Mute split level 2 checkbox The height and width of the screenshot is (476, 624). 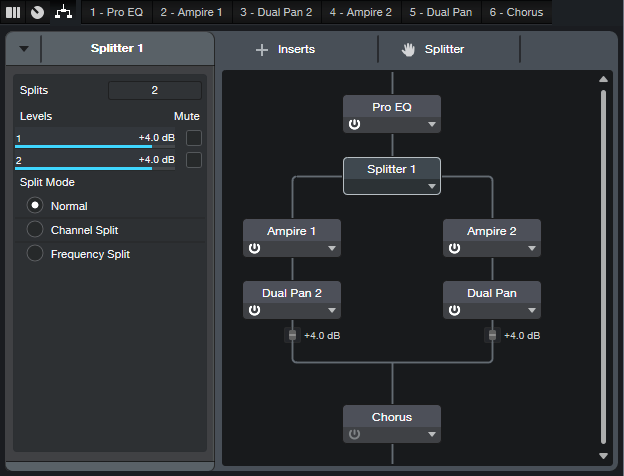pyautogui.click(x=194, y=160)
